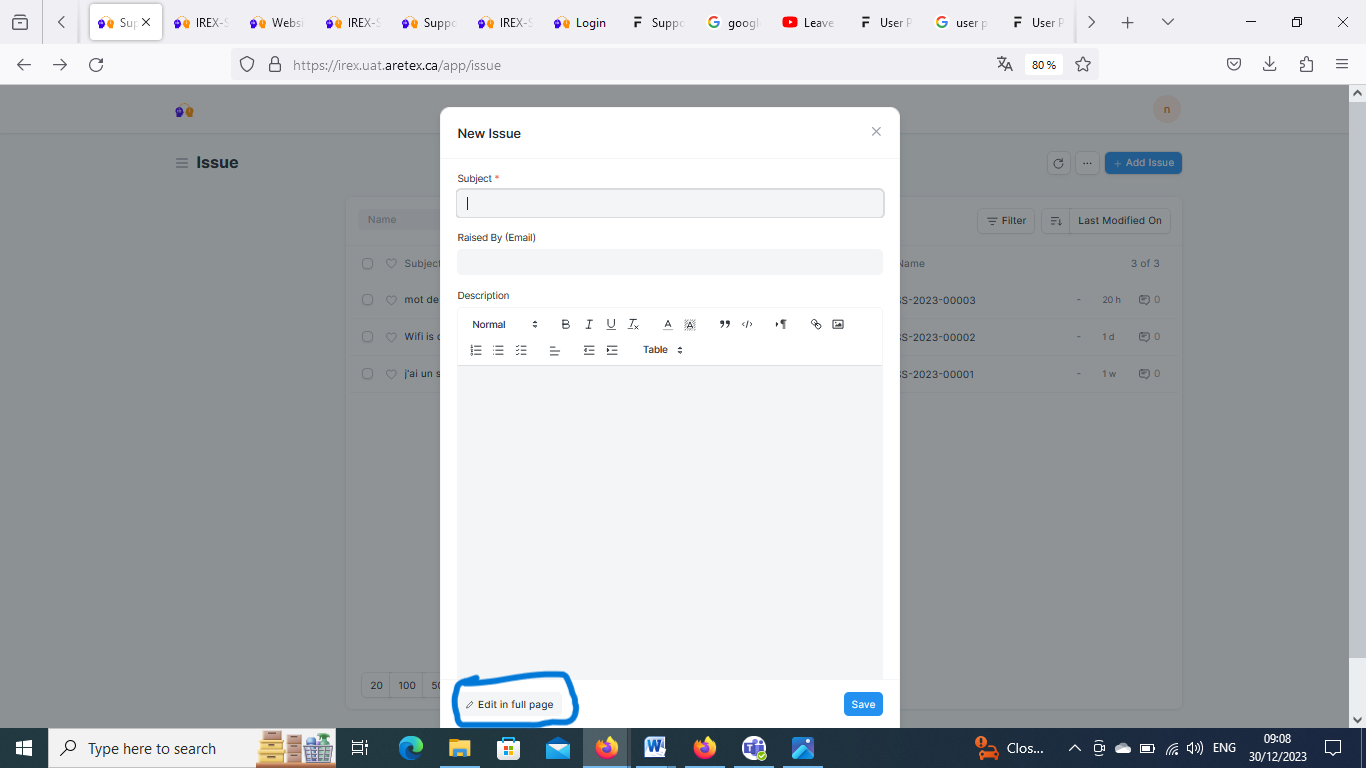Screen dimensions: 1366x768
Task: Open the Windows Start menu
Action: click(24, 748)
